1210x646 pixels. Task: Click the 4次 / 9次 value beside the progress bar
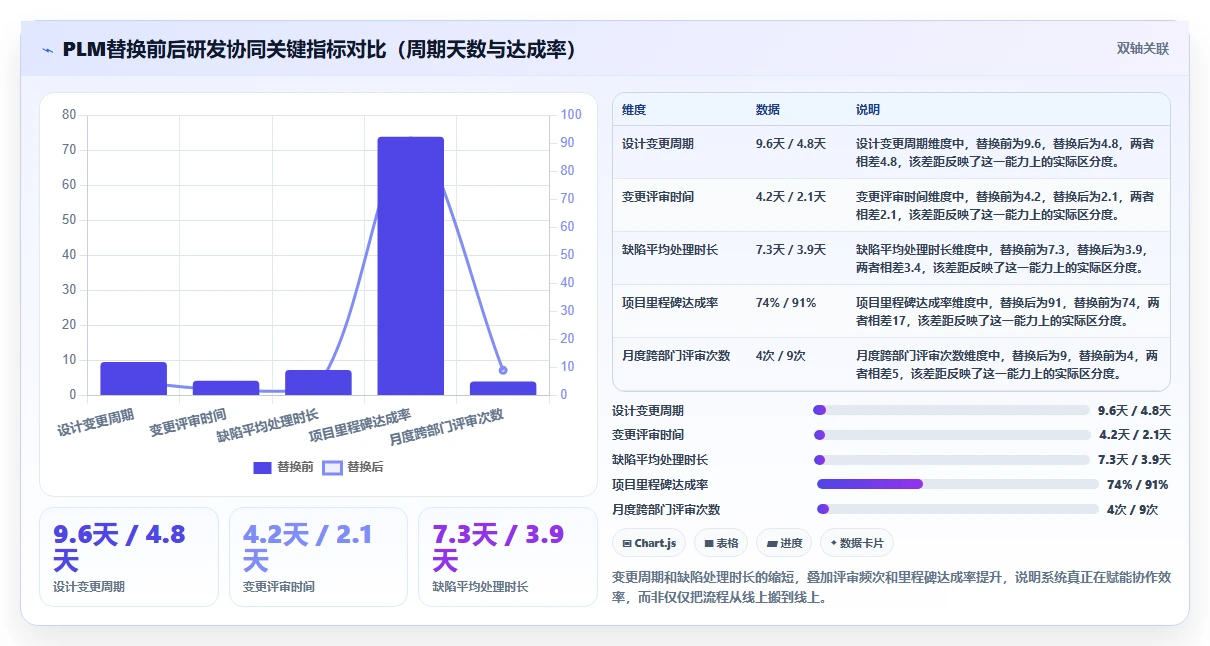click(1132, 509)
